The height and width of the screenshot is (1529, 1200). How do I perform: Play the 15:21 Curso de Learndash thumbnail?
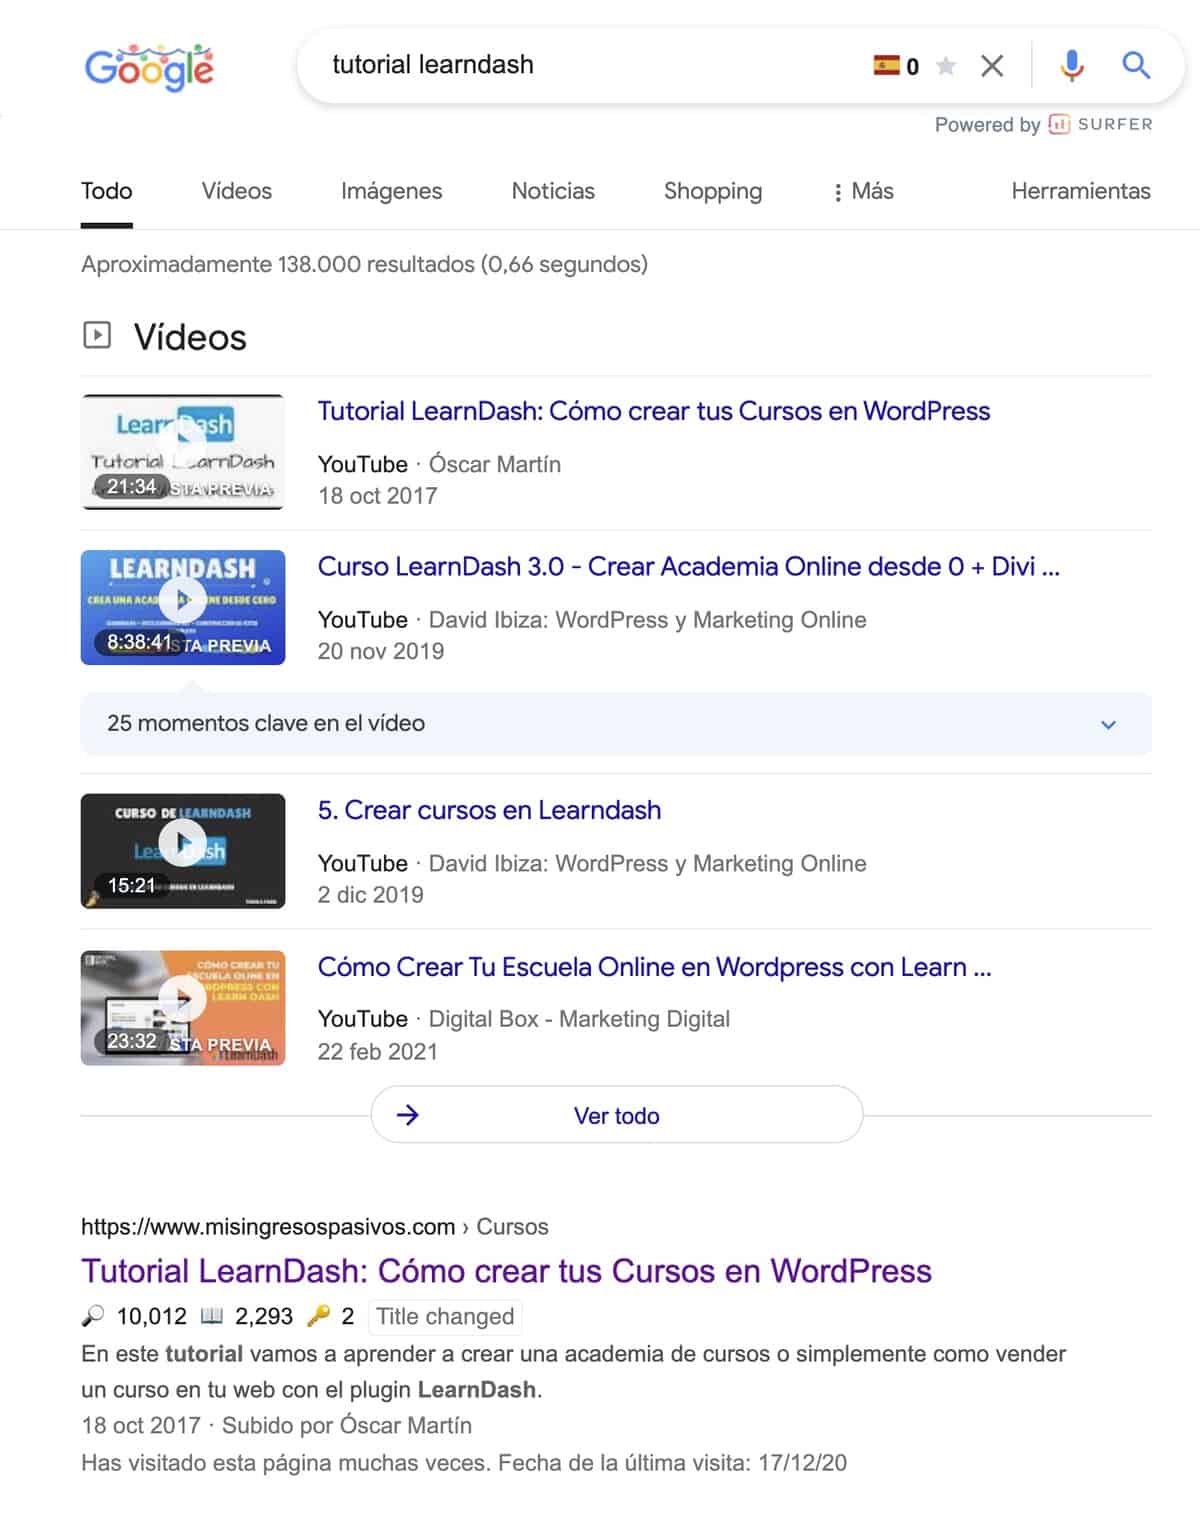(183, 851)
